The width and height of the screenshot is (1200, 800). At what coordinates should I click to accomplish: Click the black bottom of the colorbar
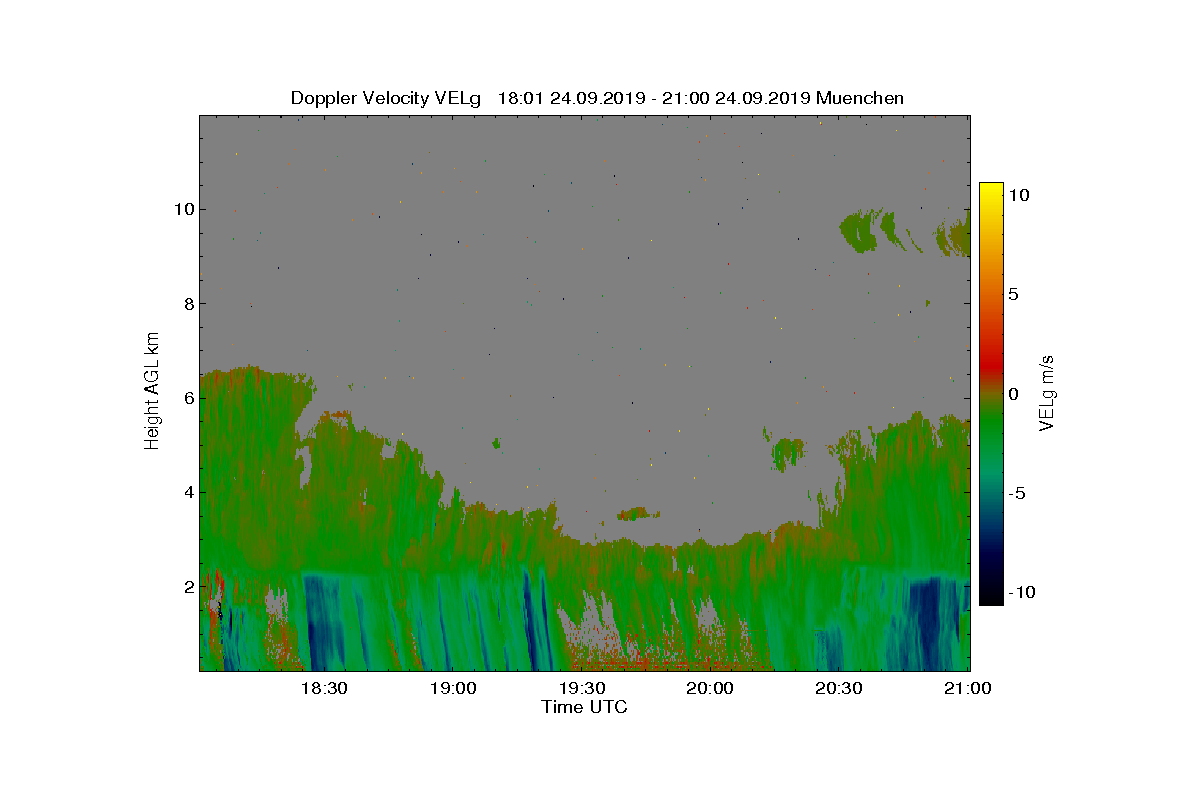coord(991,595)
